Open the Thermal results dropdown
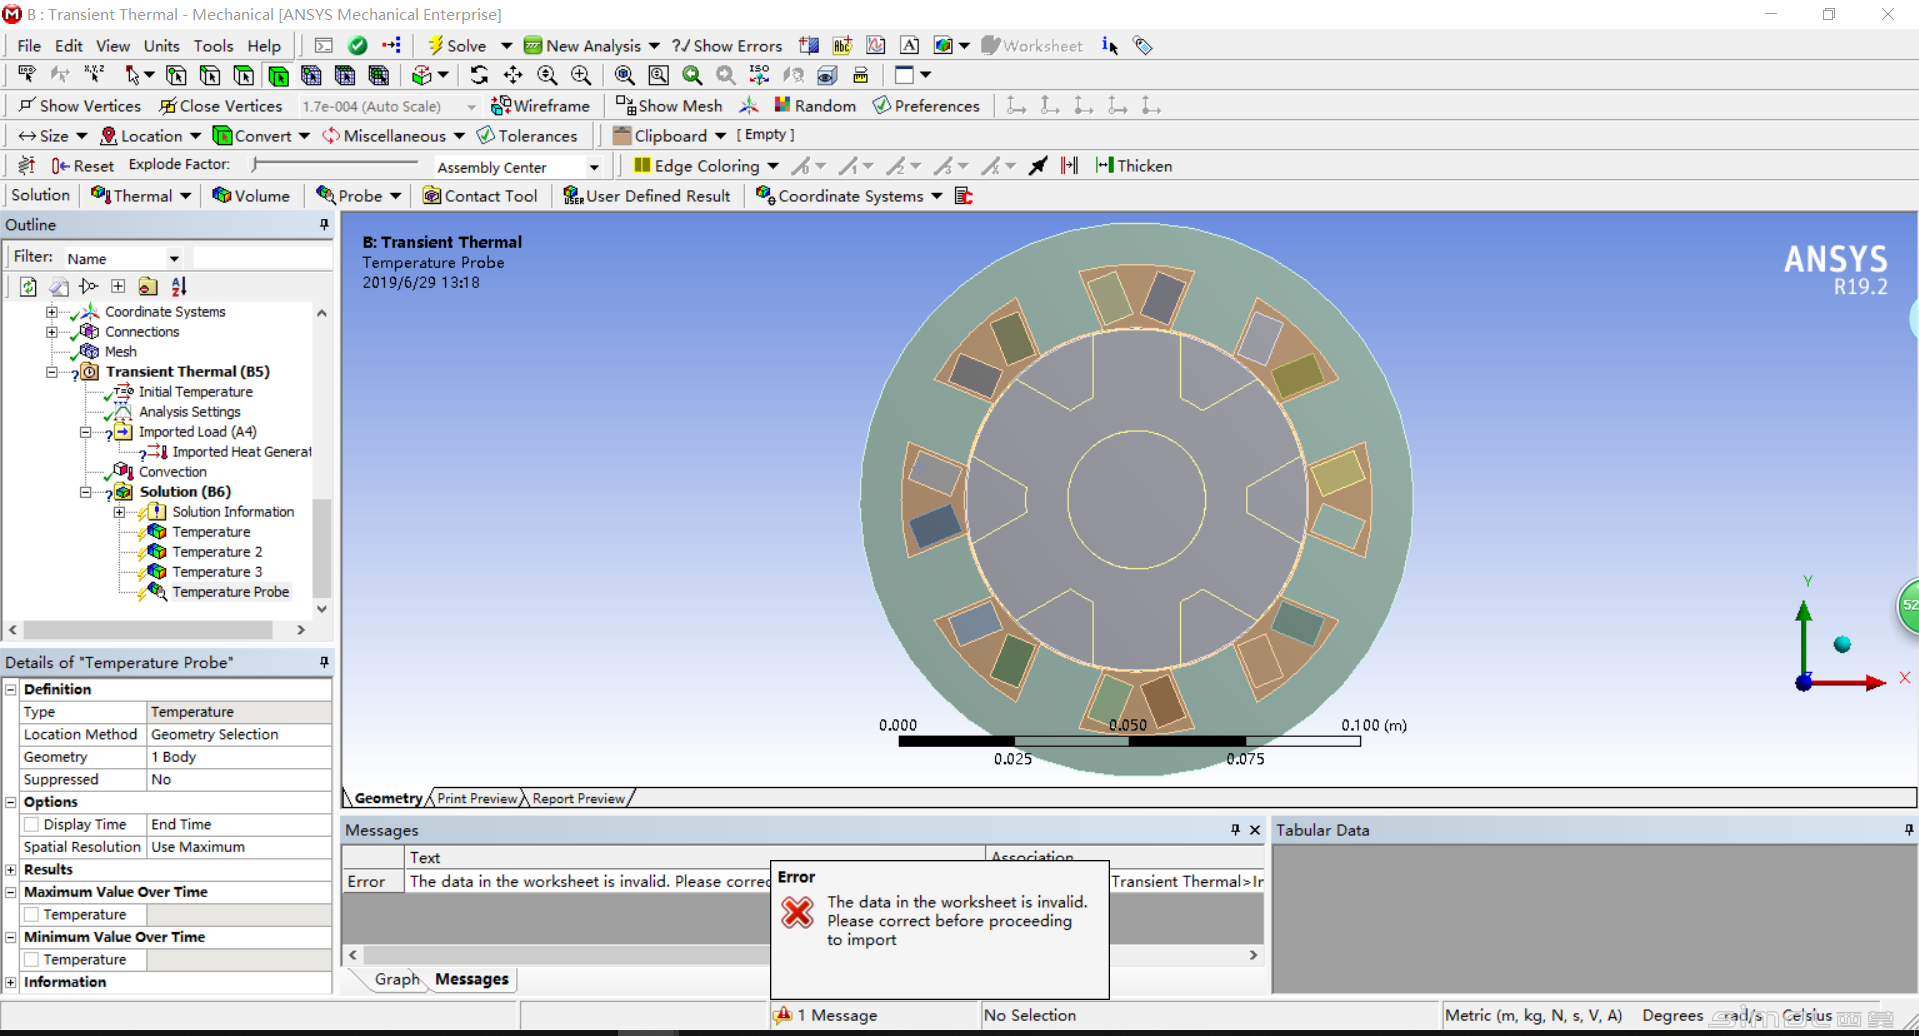Screen dimensions: 1919x1036 click(185, 196)
